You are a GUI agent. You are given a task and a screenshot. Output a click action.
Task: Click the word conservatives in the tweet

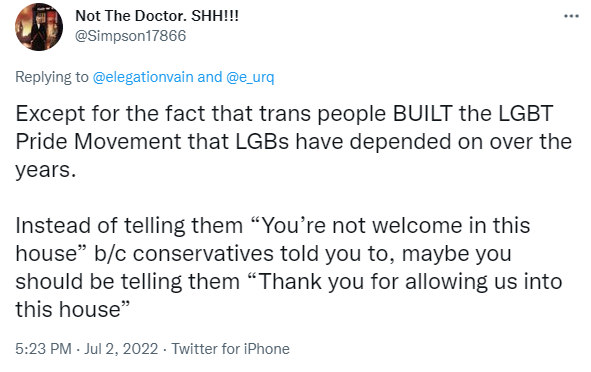coord(204,253)
